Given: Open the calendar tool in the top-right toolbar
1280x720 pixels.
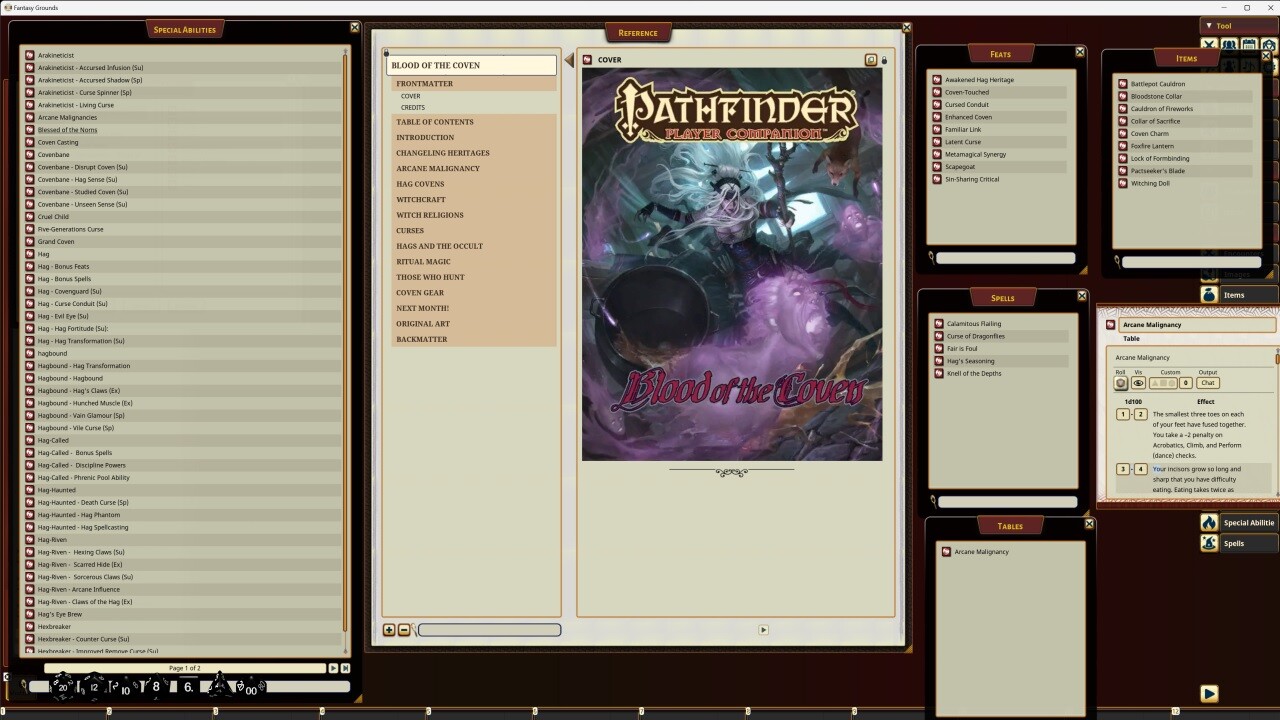Looking at the screenshot, I should 1249,45.
